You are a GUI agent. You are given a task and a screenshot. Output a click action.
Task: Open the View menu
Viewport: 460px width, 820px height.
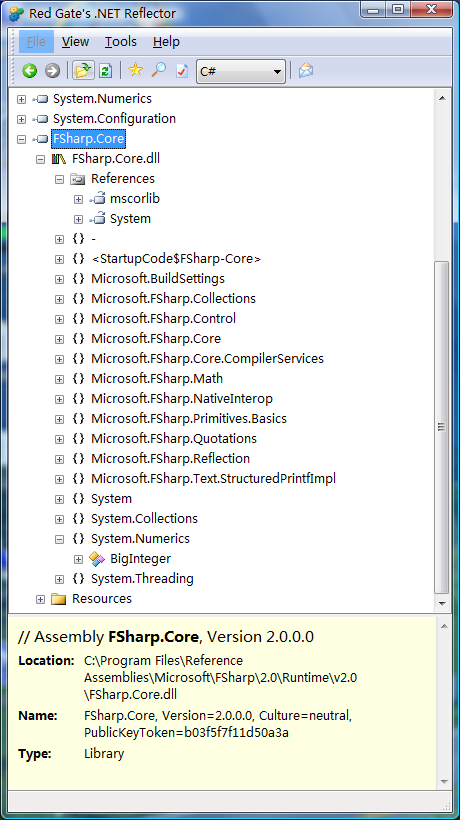(75, 42)
